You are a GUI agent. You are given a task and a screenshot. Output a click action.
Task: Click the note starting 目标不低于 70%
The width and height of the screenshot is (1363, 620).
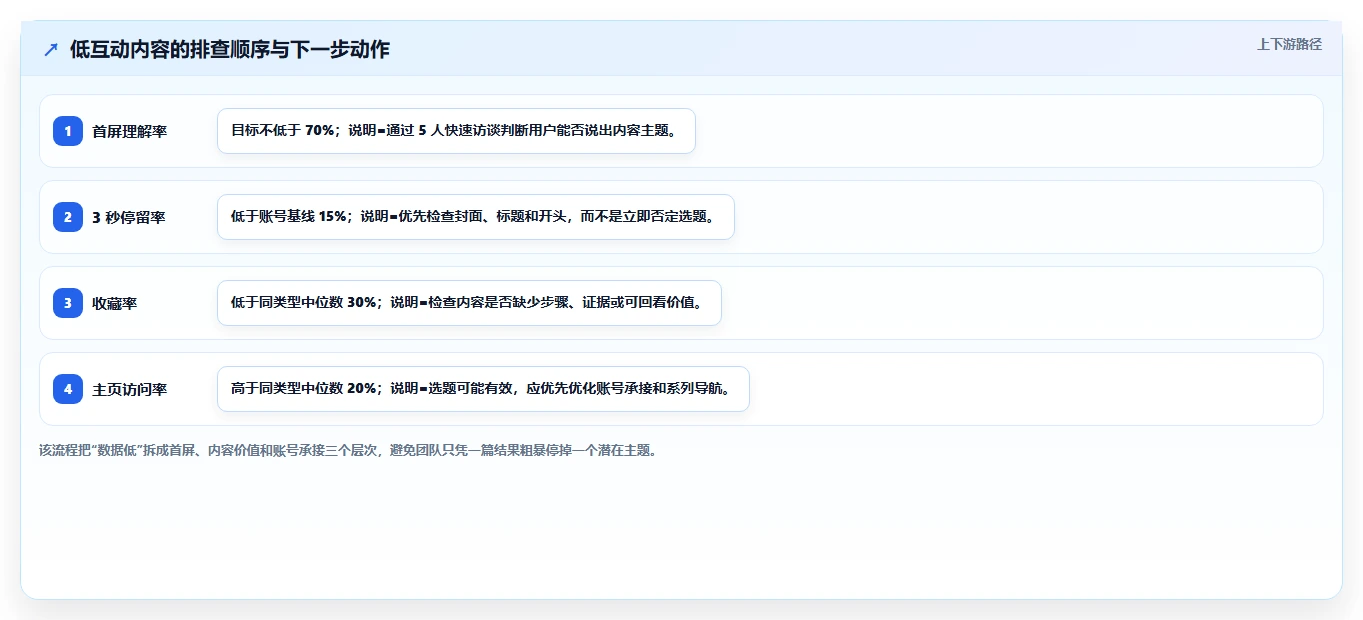pos(456,131)
